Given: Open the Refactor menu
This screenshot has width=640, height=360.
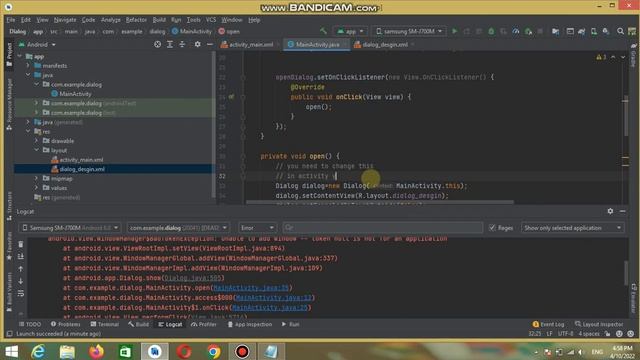Looking at the screenshot, I should [136, 20].
